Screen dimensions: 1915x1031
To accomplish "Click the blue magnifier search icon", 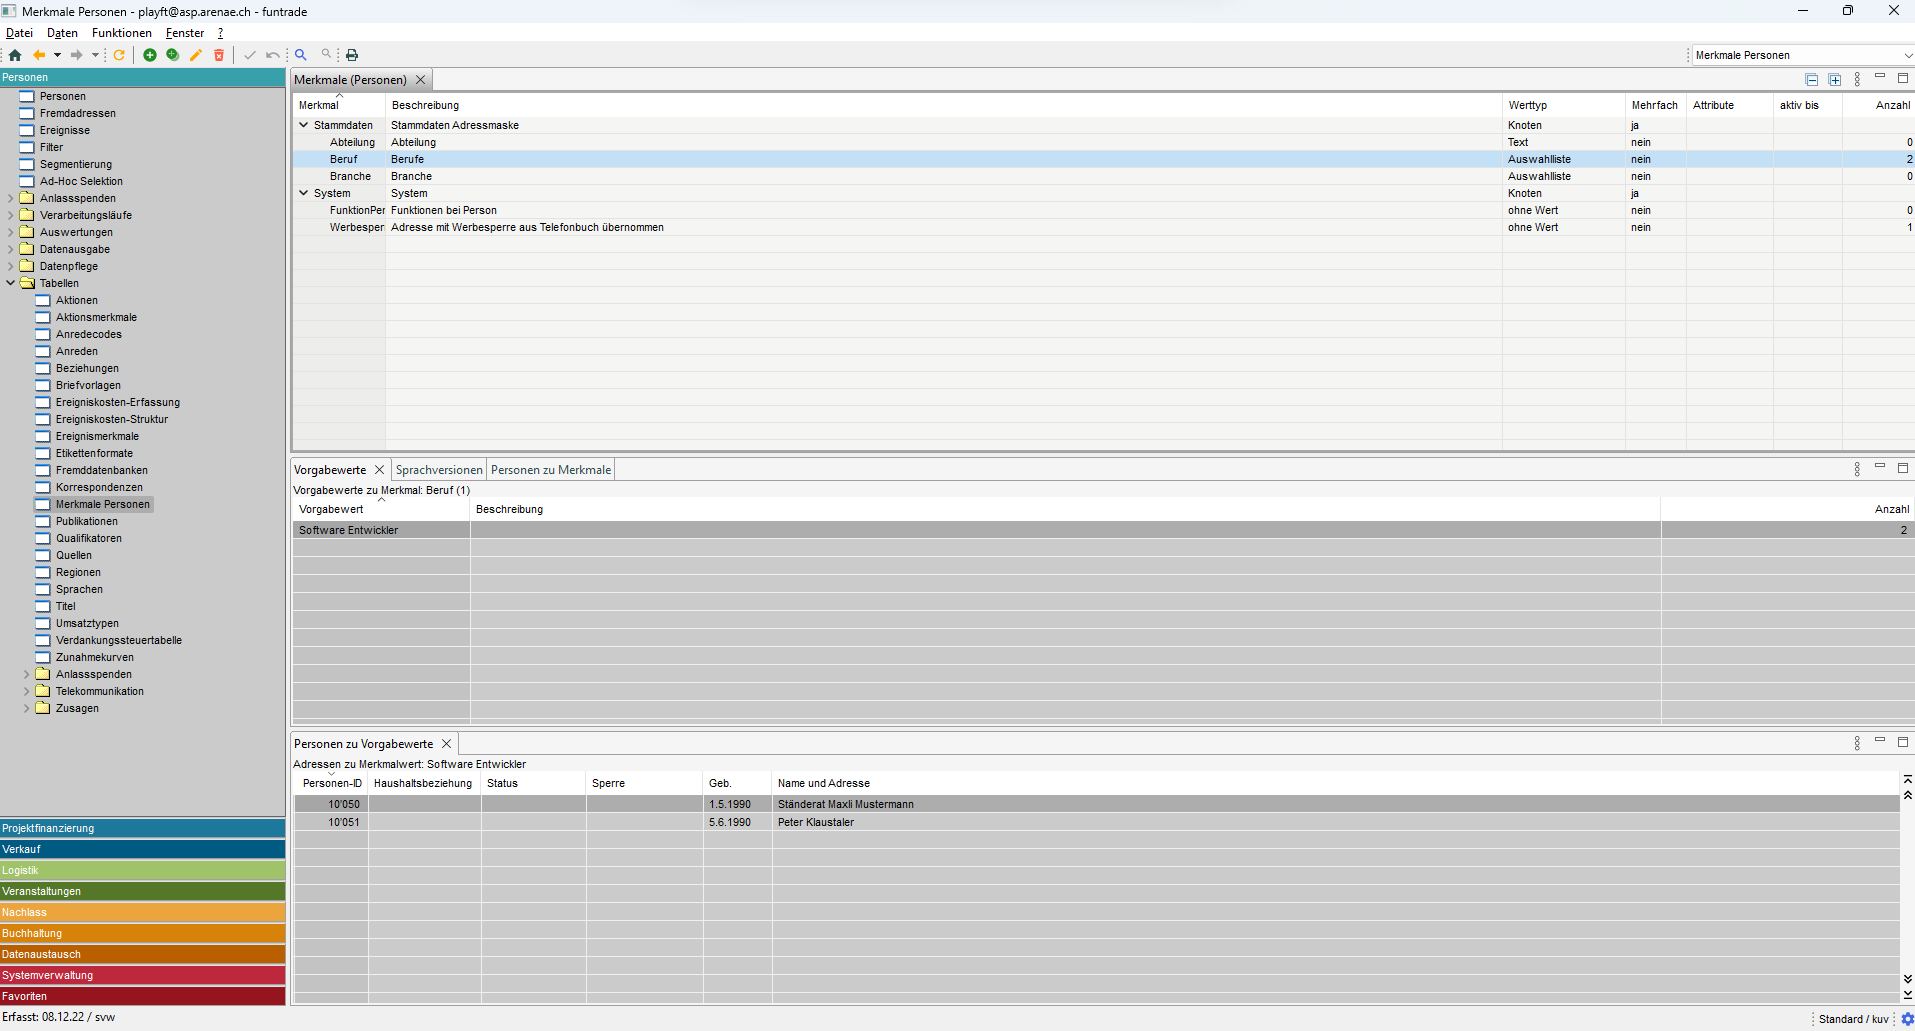I will click(x=300, y=55).
